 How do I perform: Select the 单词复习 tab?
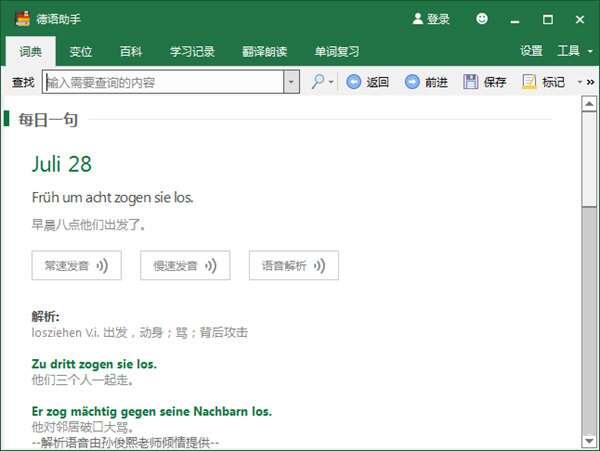pyautogui.click(x=337, y=51)
